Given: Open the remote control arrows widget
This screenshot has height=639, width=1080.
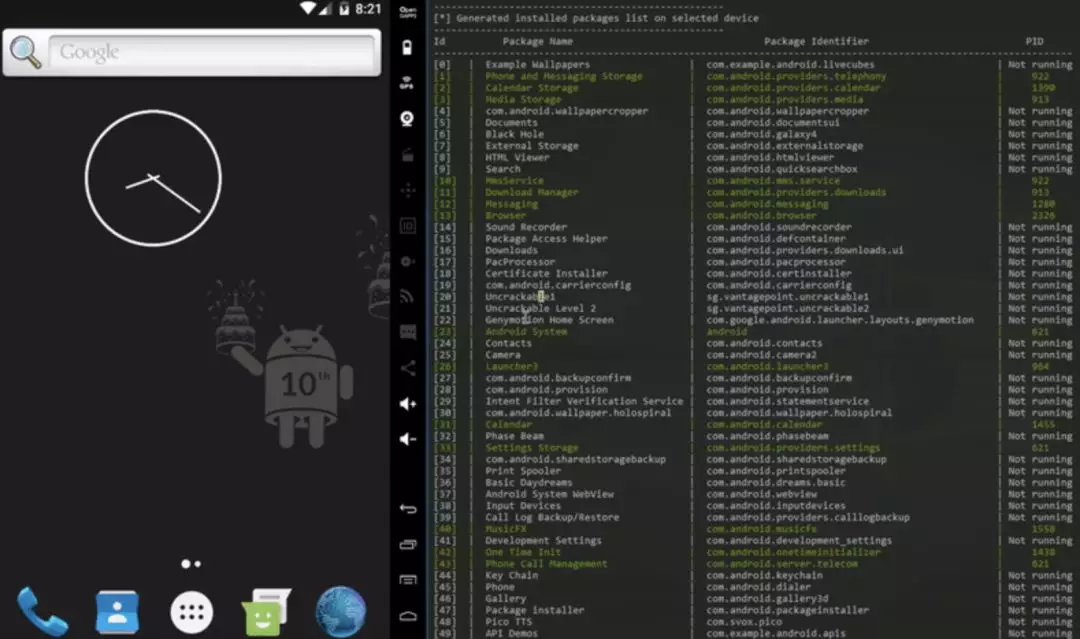Looking at the screenshot, I should pyautogui.click(x=408, y=190).
